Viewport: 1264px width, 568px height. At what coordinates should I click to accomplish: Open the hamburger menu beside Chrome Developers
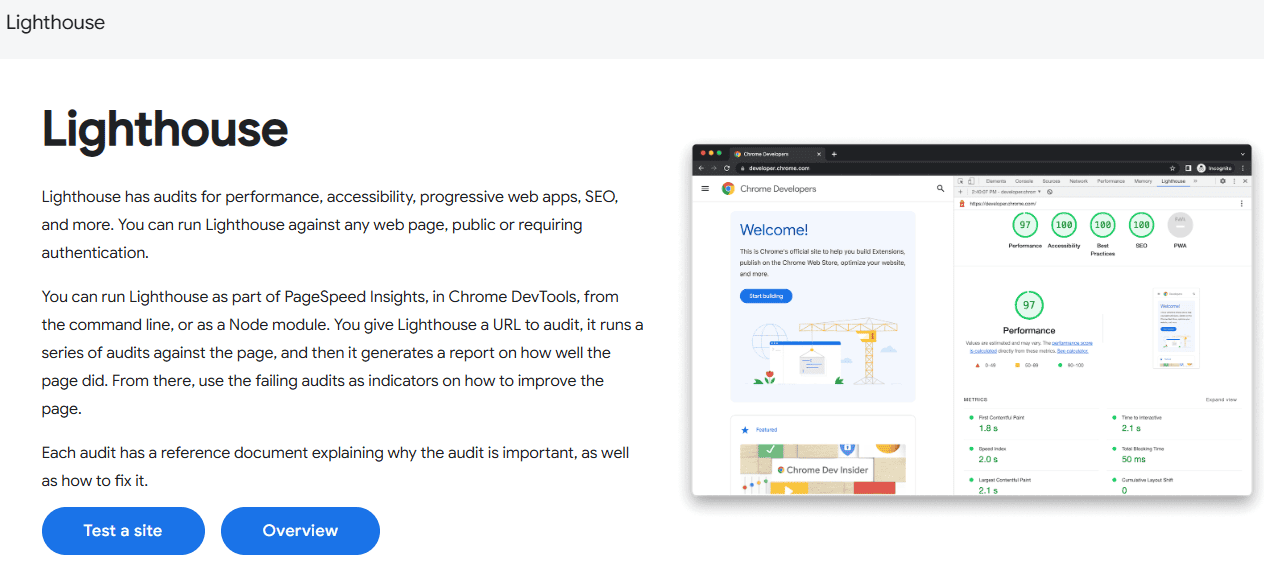tap(705, 188)
